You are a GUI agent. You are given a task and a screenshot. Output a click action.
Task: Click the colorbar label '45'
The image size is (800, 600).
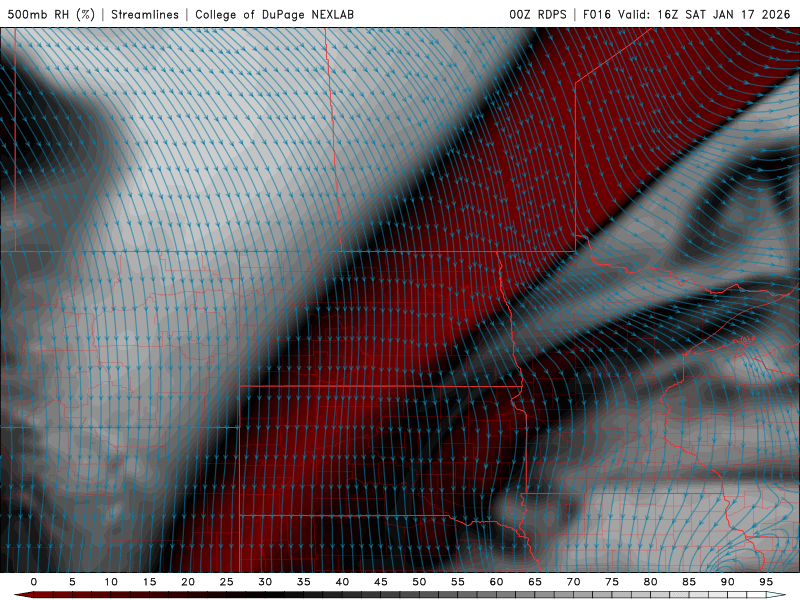(380, 582)
